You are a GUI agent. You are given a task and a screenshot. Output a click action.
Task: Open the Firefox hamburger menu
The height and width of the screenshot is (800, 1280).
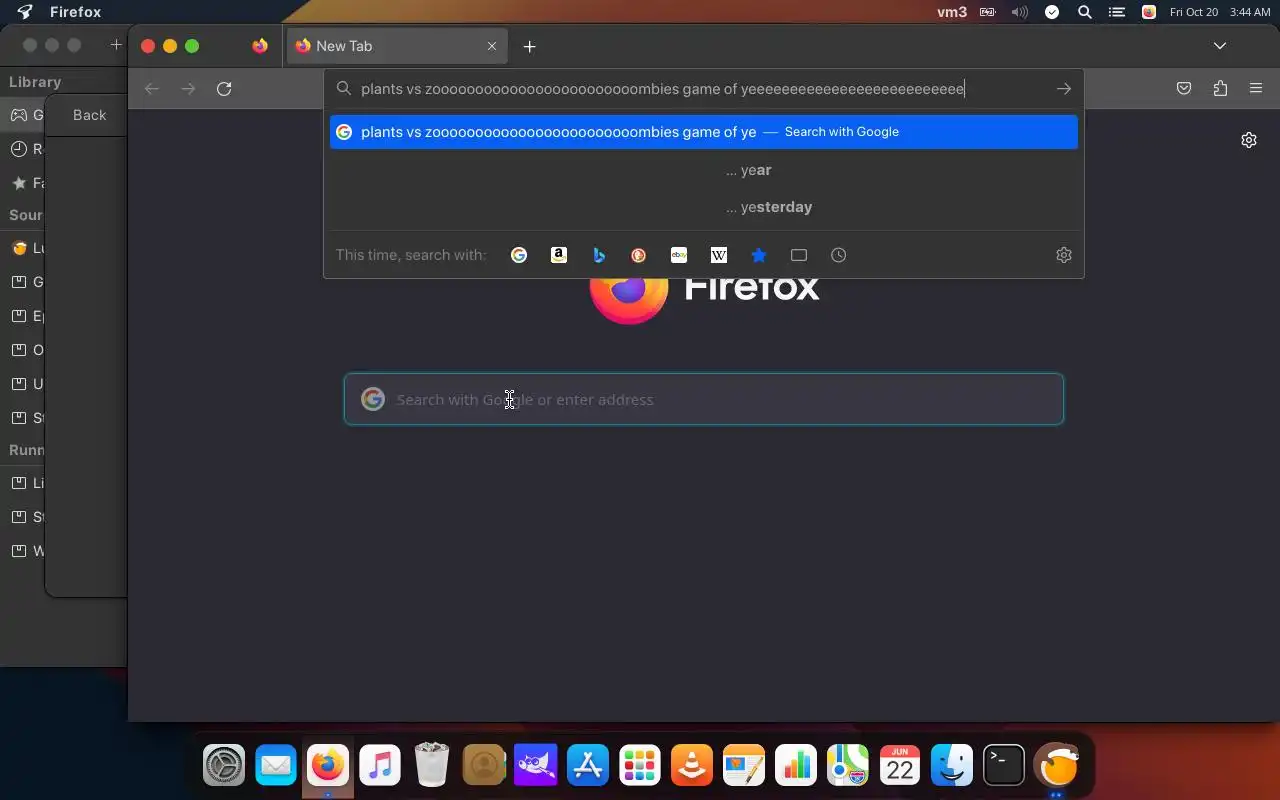pos(1256,89)
